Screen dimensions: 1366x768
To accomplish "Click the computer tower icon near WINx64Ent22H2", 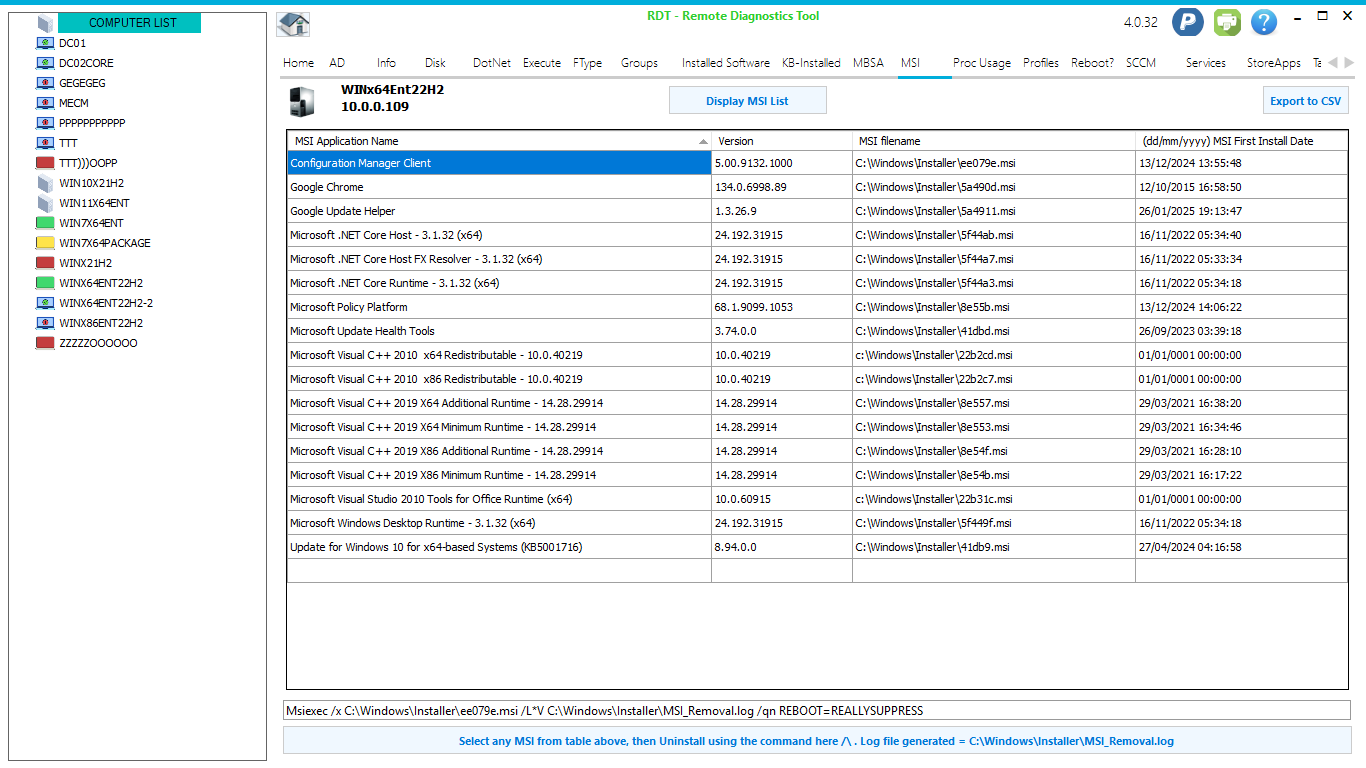I will pyautogui.click(x=301, y=101).
